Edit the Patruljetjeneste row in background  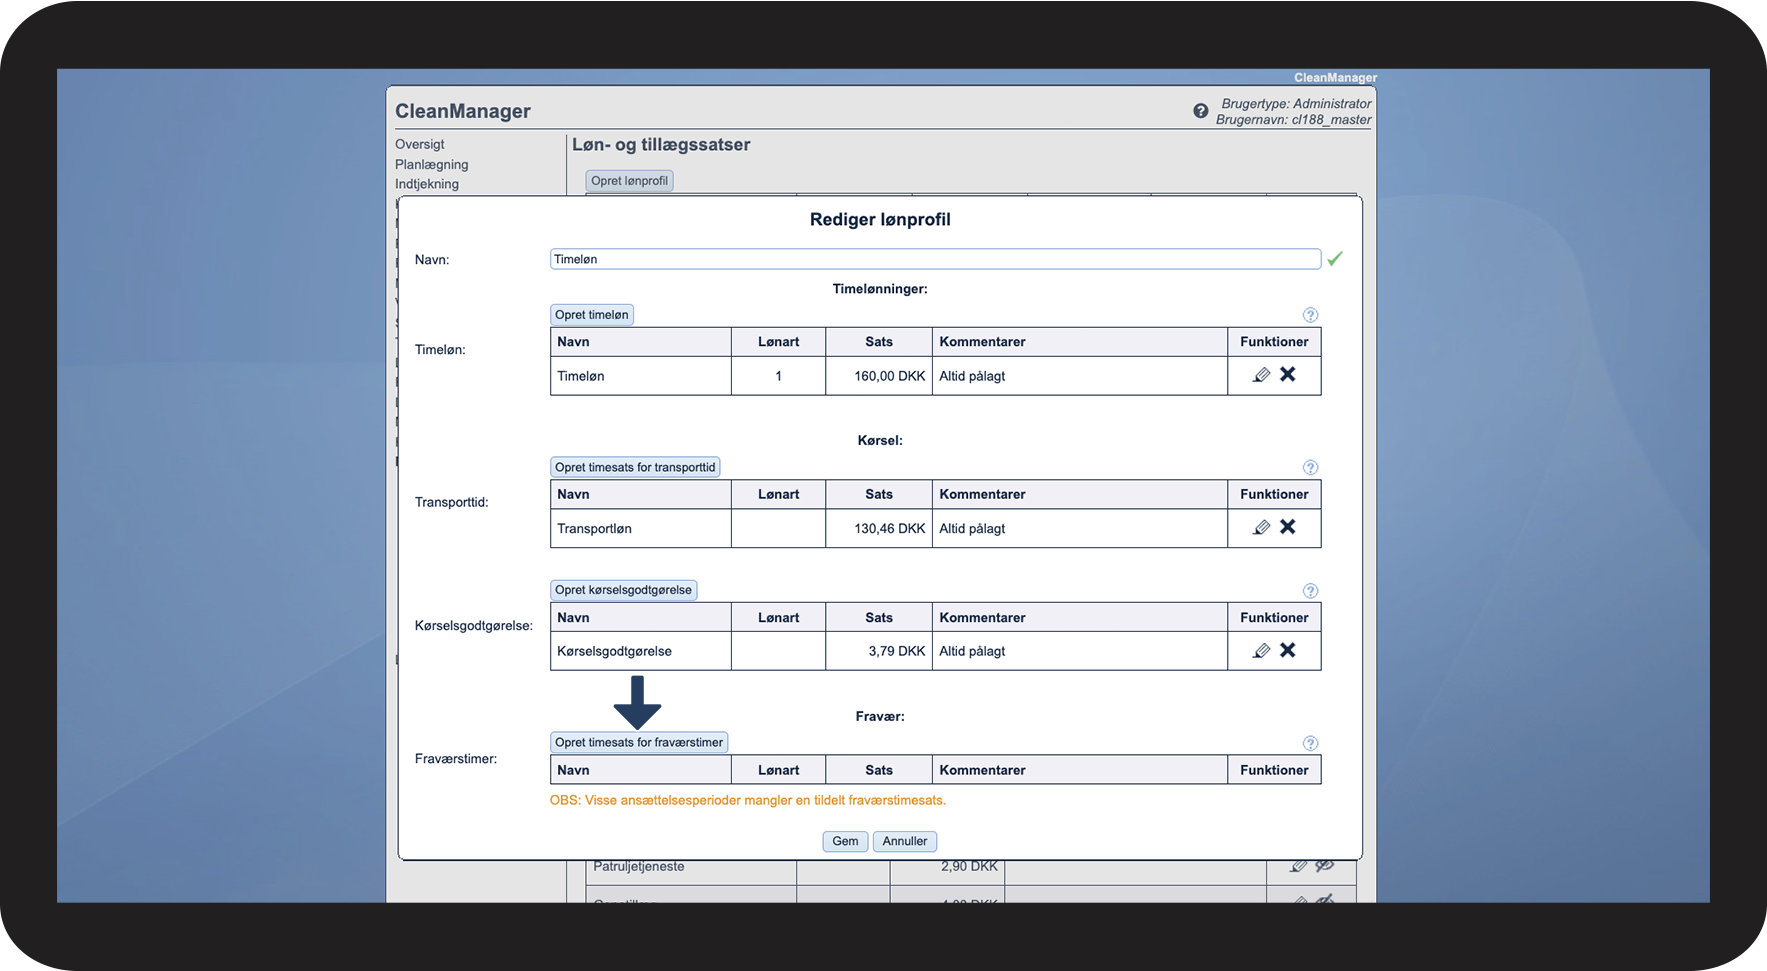coord(1298,866)
